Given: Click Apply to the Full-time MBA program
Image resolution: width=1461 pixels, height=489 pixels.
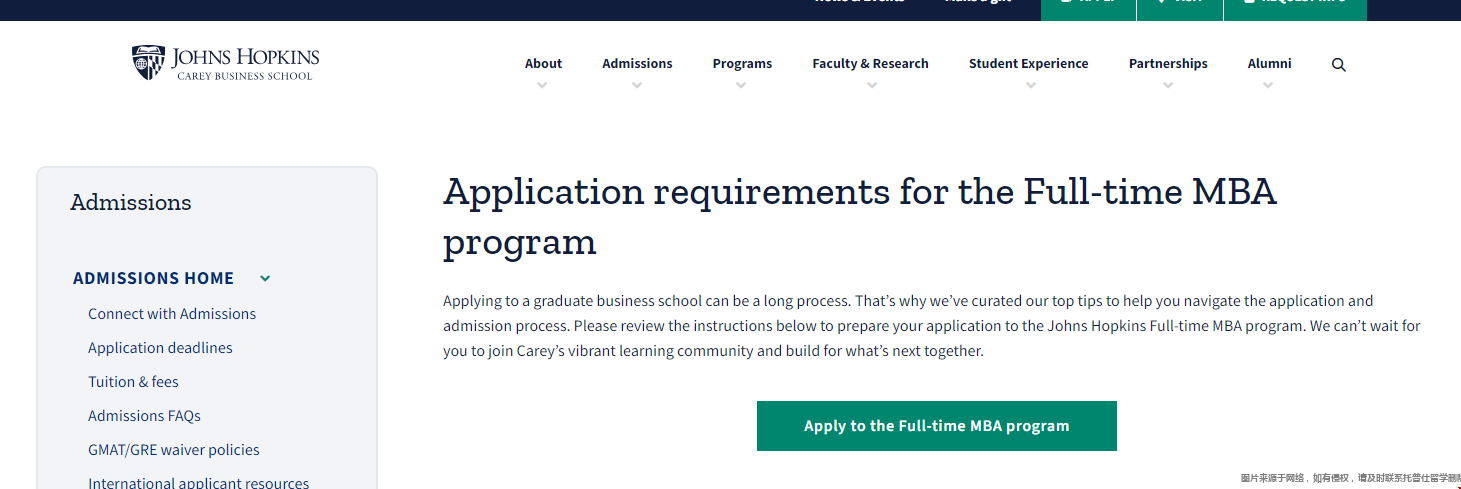Looking at the screenshot, I should click(x=936, y=426).
